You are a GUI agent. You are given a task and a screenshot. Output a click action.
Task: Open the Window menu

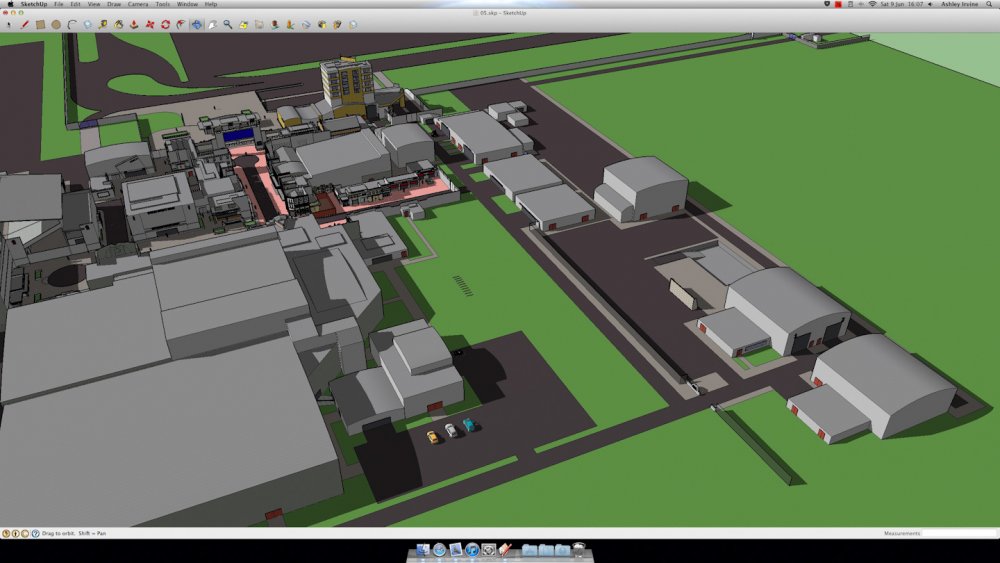[187, 4]
